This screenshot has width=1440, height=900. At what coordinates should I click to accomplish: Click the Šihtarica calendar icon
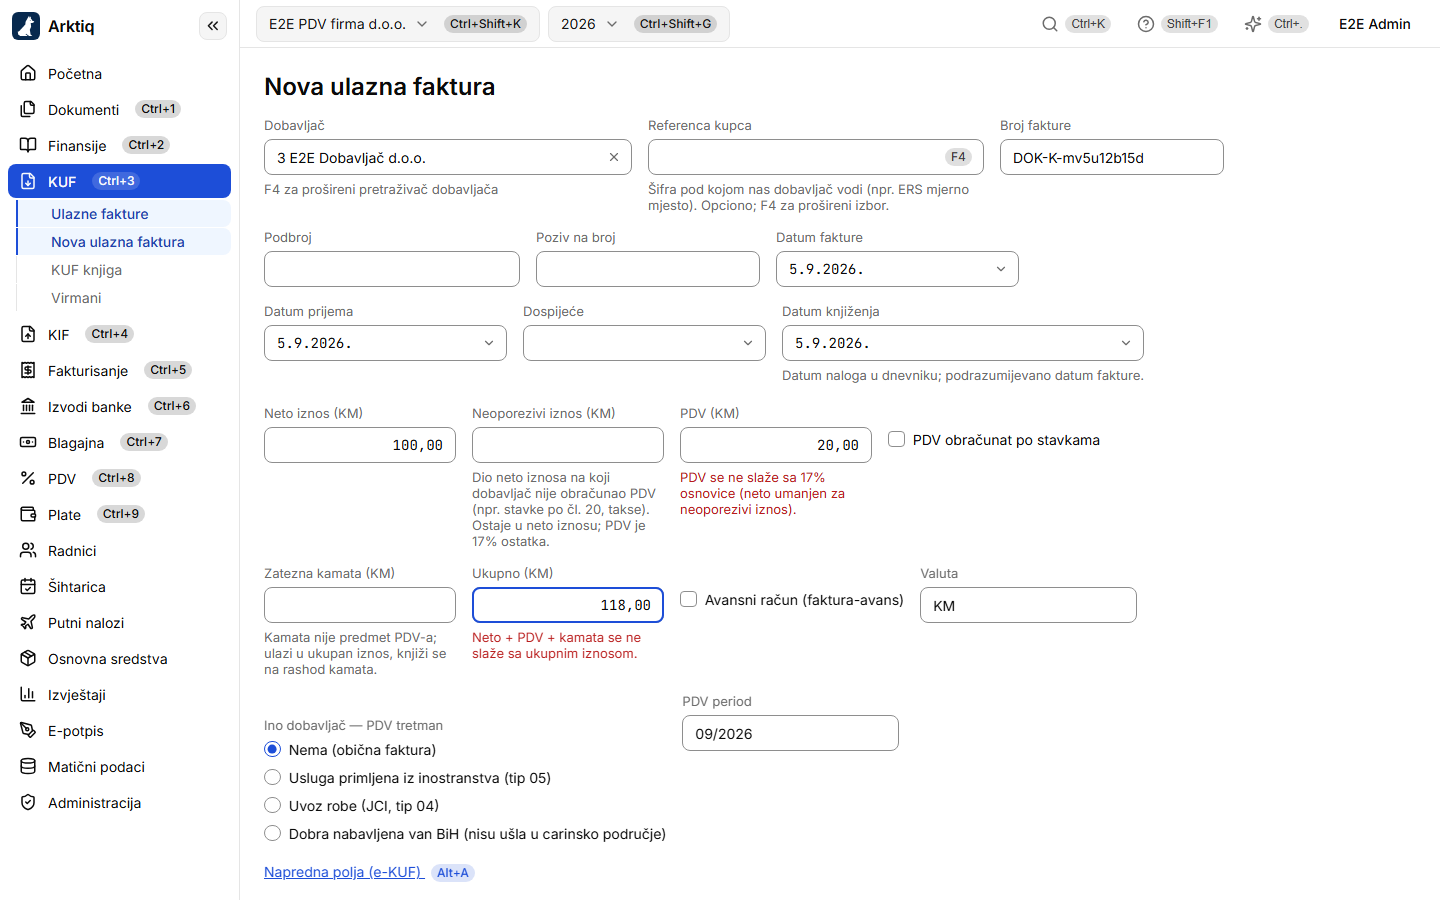click(28, 586)
